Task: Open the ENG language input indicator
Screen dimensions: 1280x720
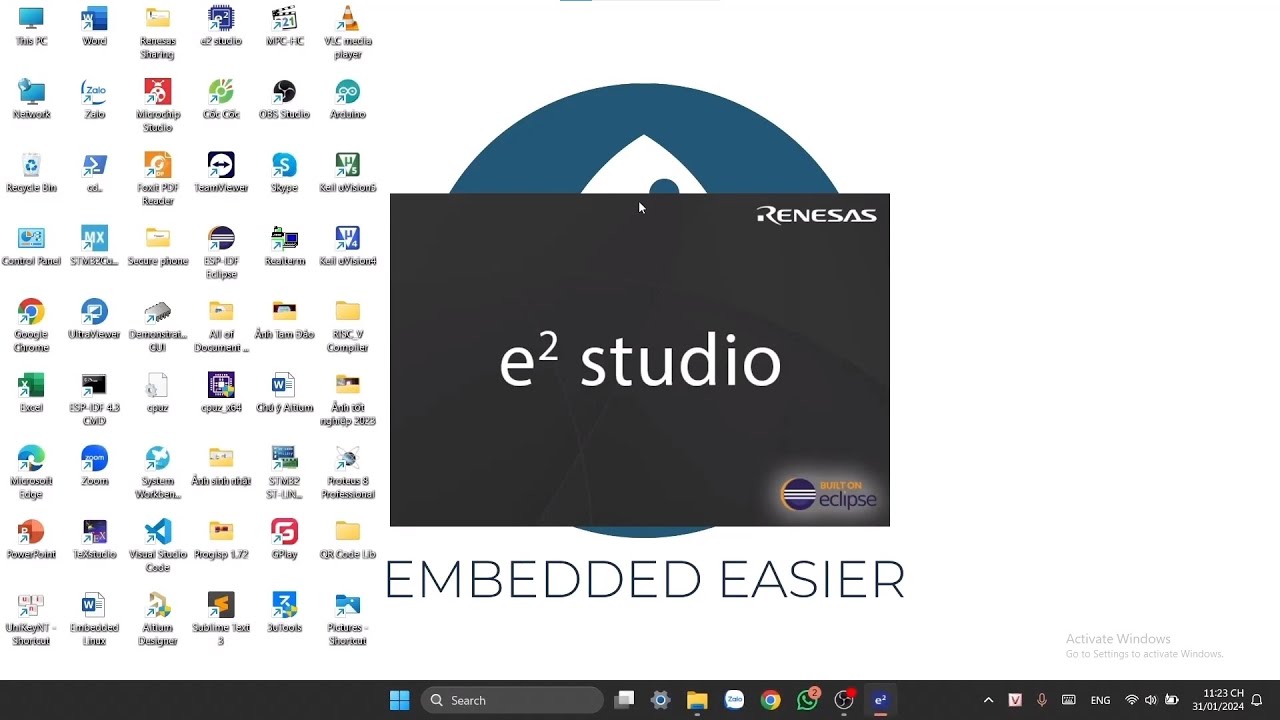Action: [x=1100, y=700]
